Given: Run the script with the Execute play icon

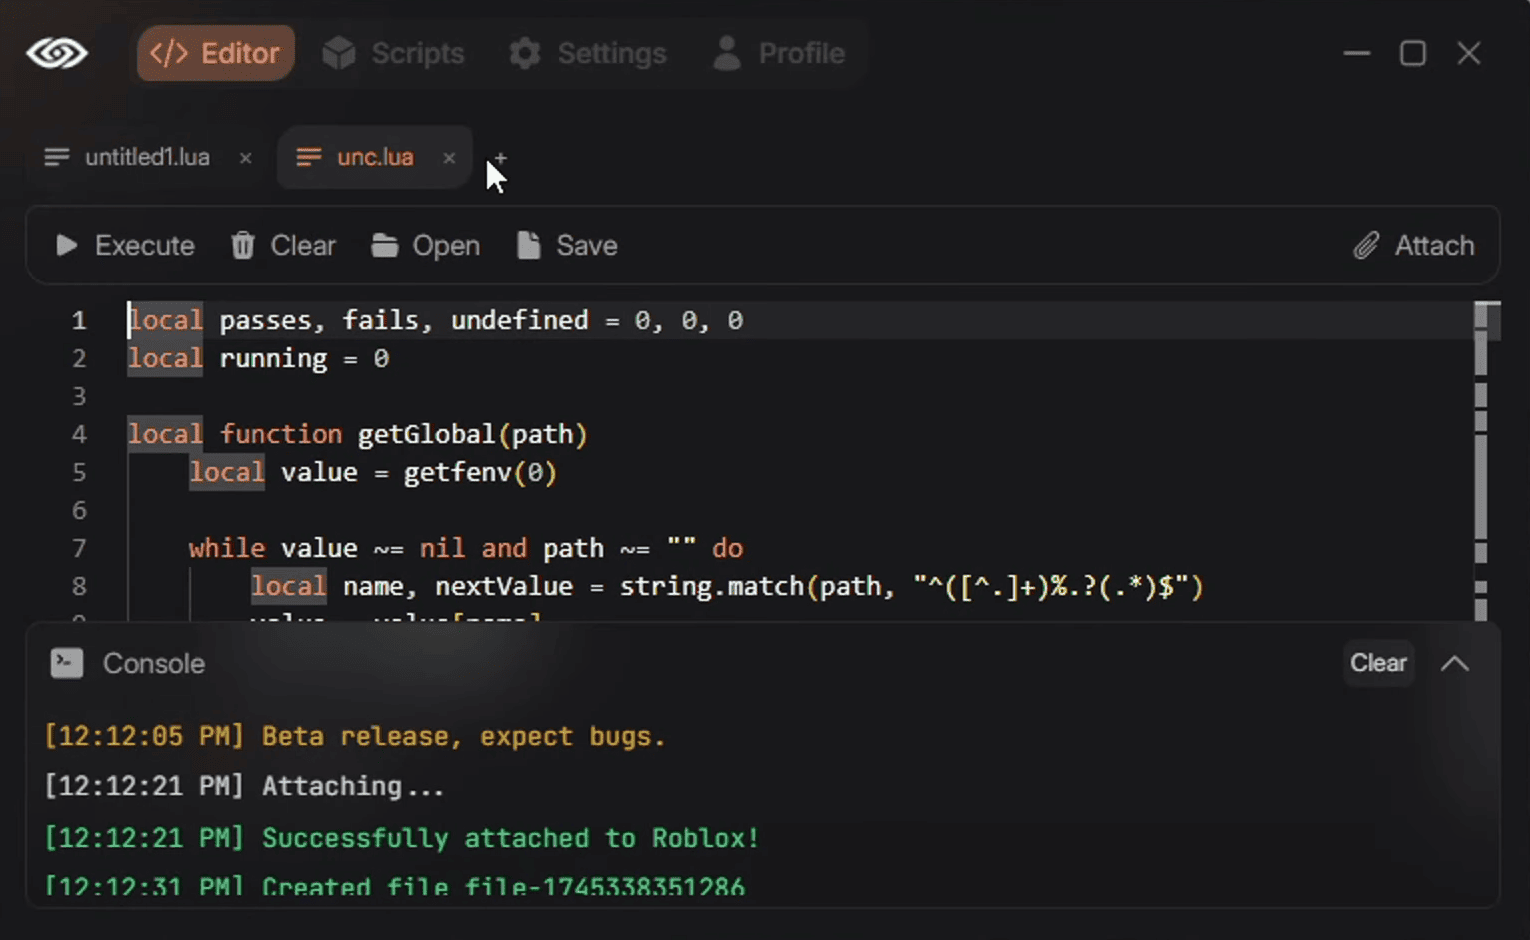Looking at the screenshot, I should coord(65,245).
